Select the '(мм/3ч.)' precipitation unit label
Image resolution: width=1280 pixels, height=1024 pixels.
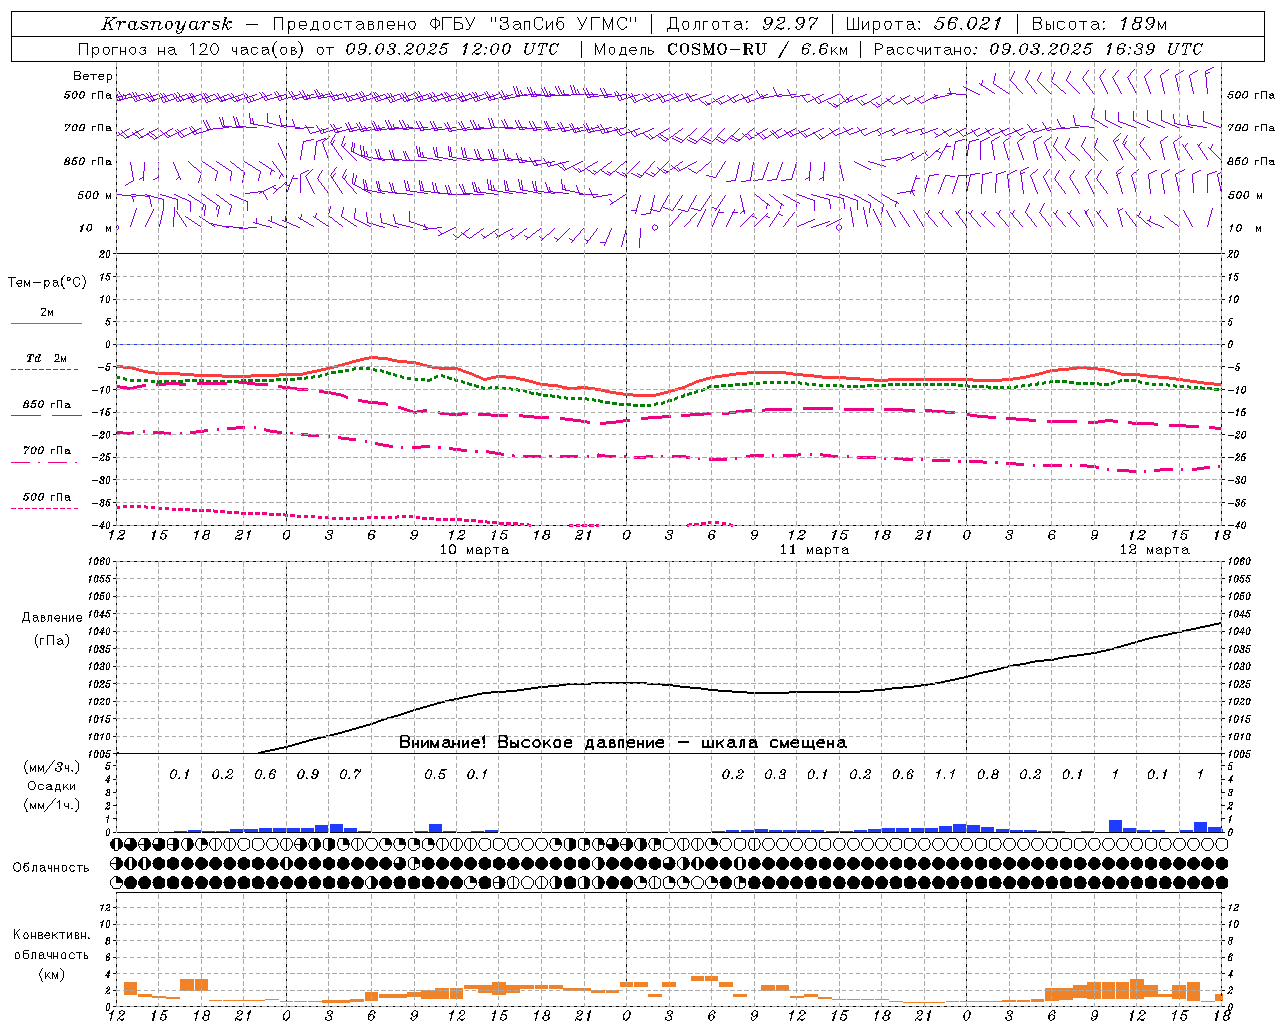tap(52, 767)
